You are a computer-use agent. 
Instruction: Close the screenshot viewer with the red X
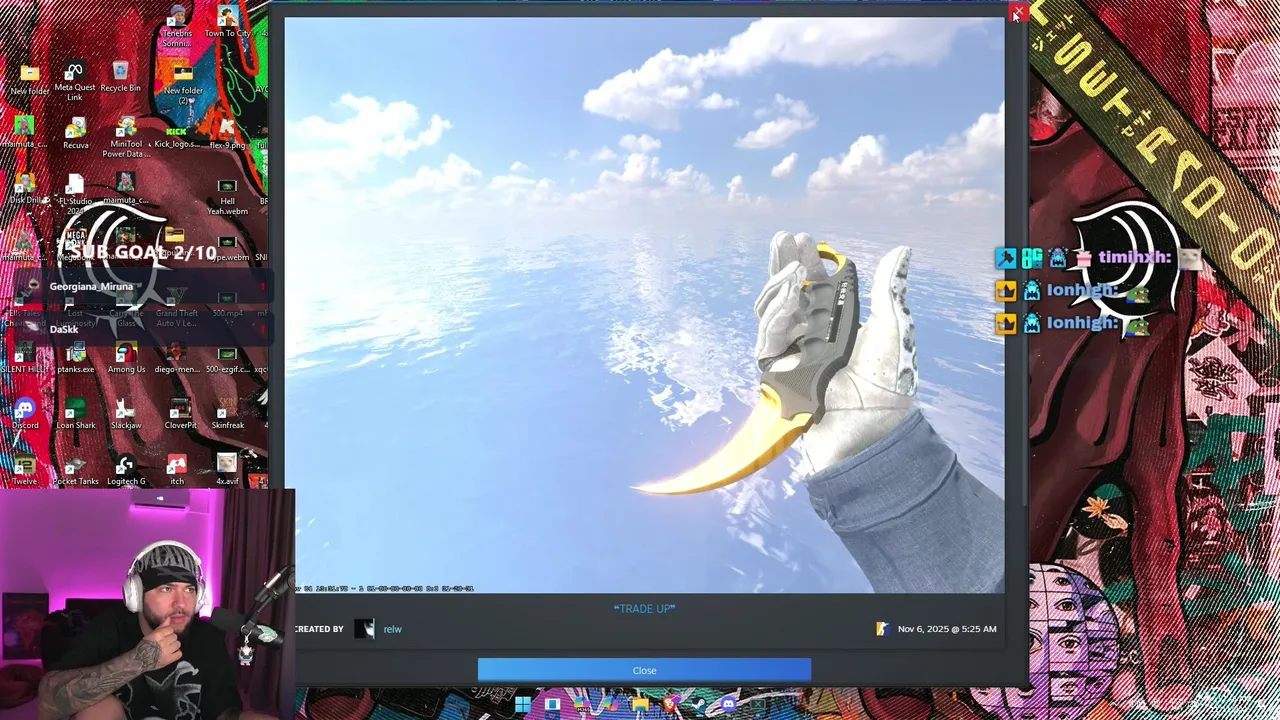coord(1017,12)
